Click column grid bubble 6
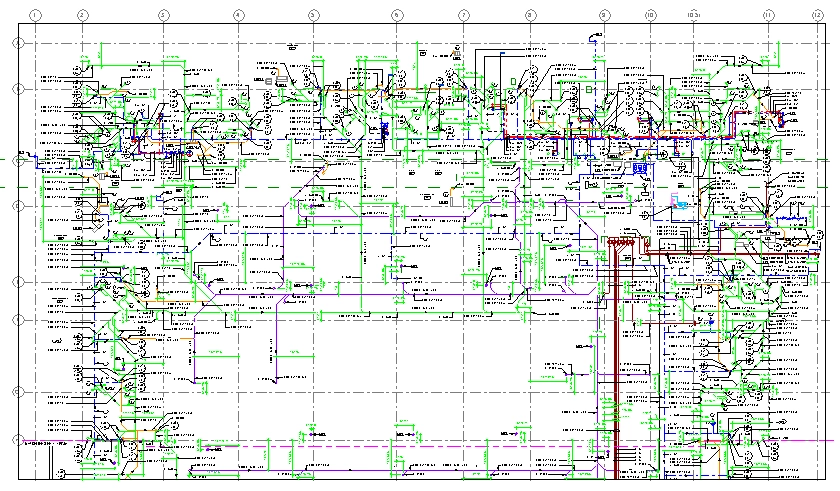The height and width of the screenshot is (491, 840). [x=396, y=15]
